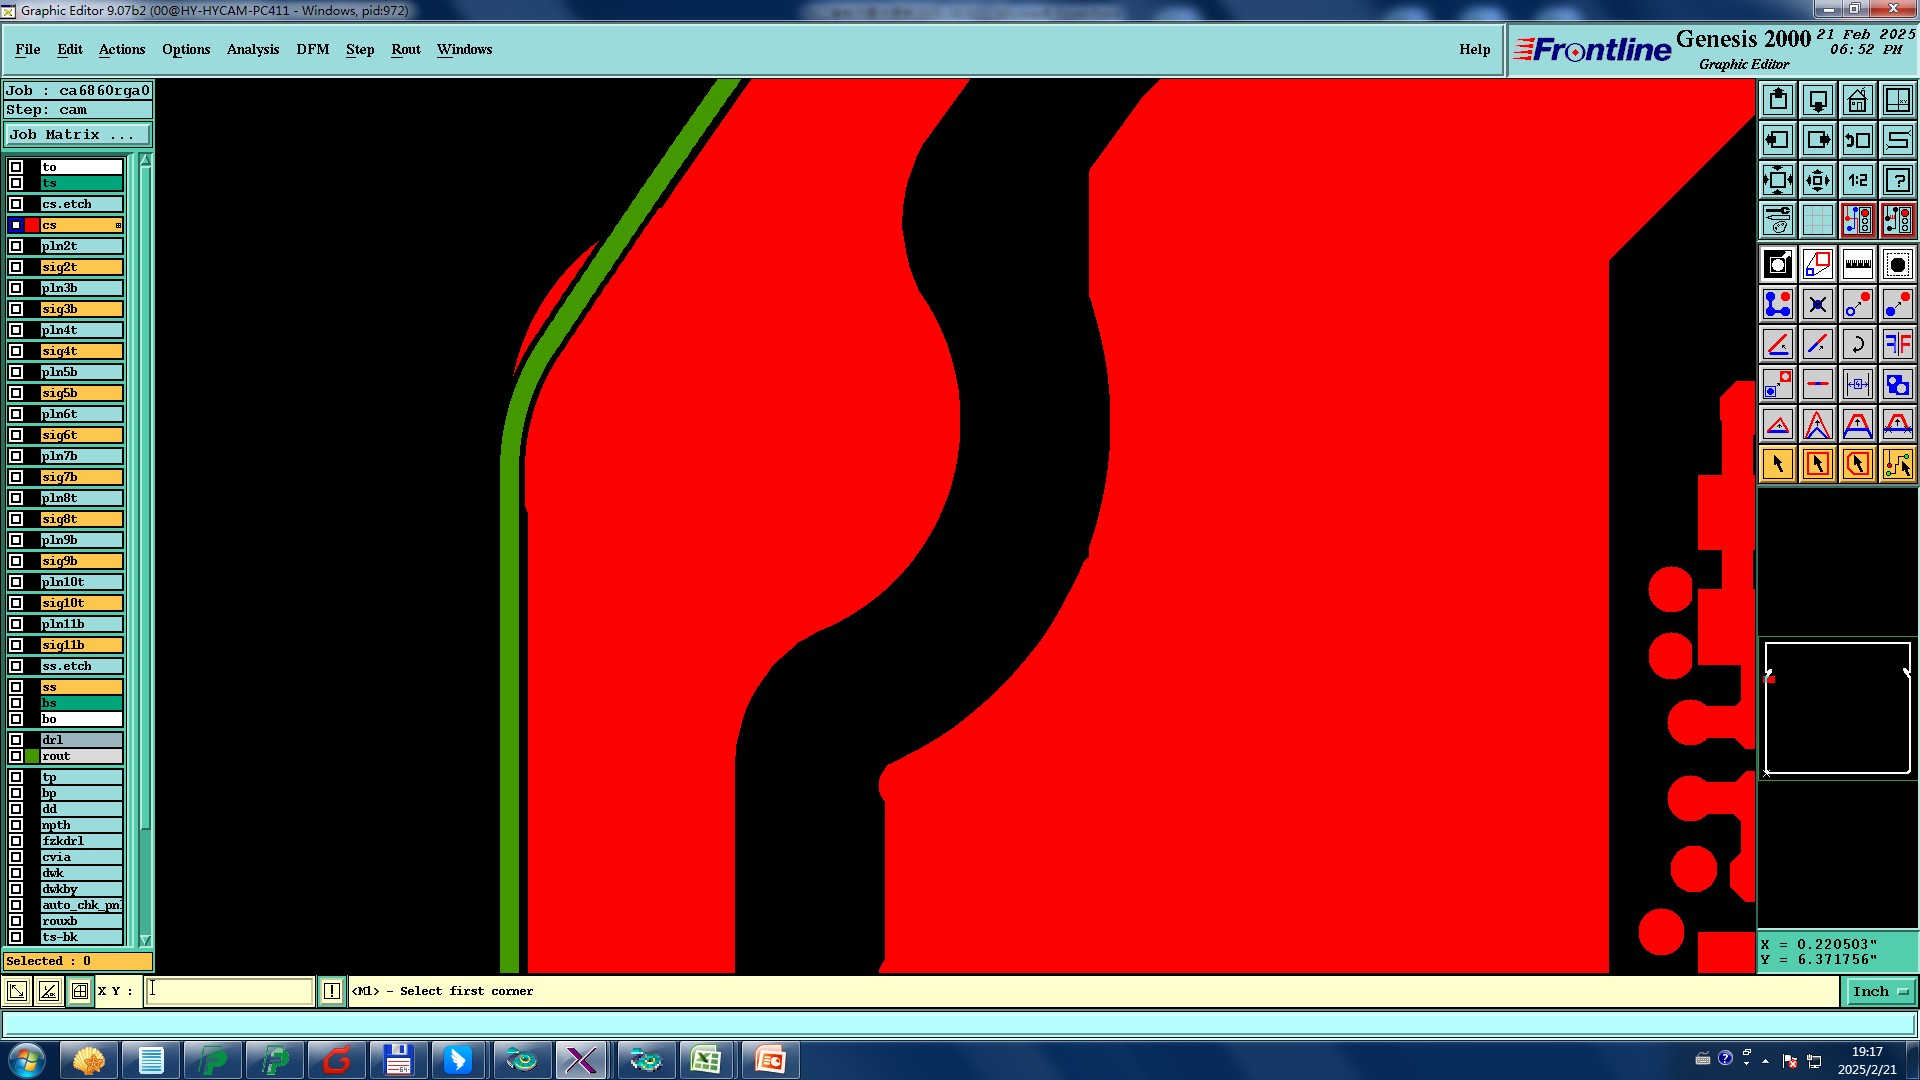Image resolution: width=1920 pixels, height=1080 pixels.
Task: Click the 1:2 zoom scale icon
Action: (1857, 180)
